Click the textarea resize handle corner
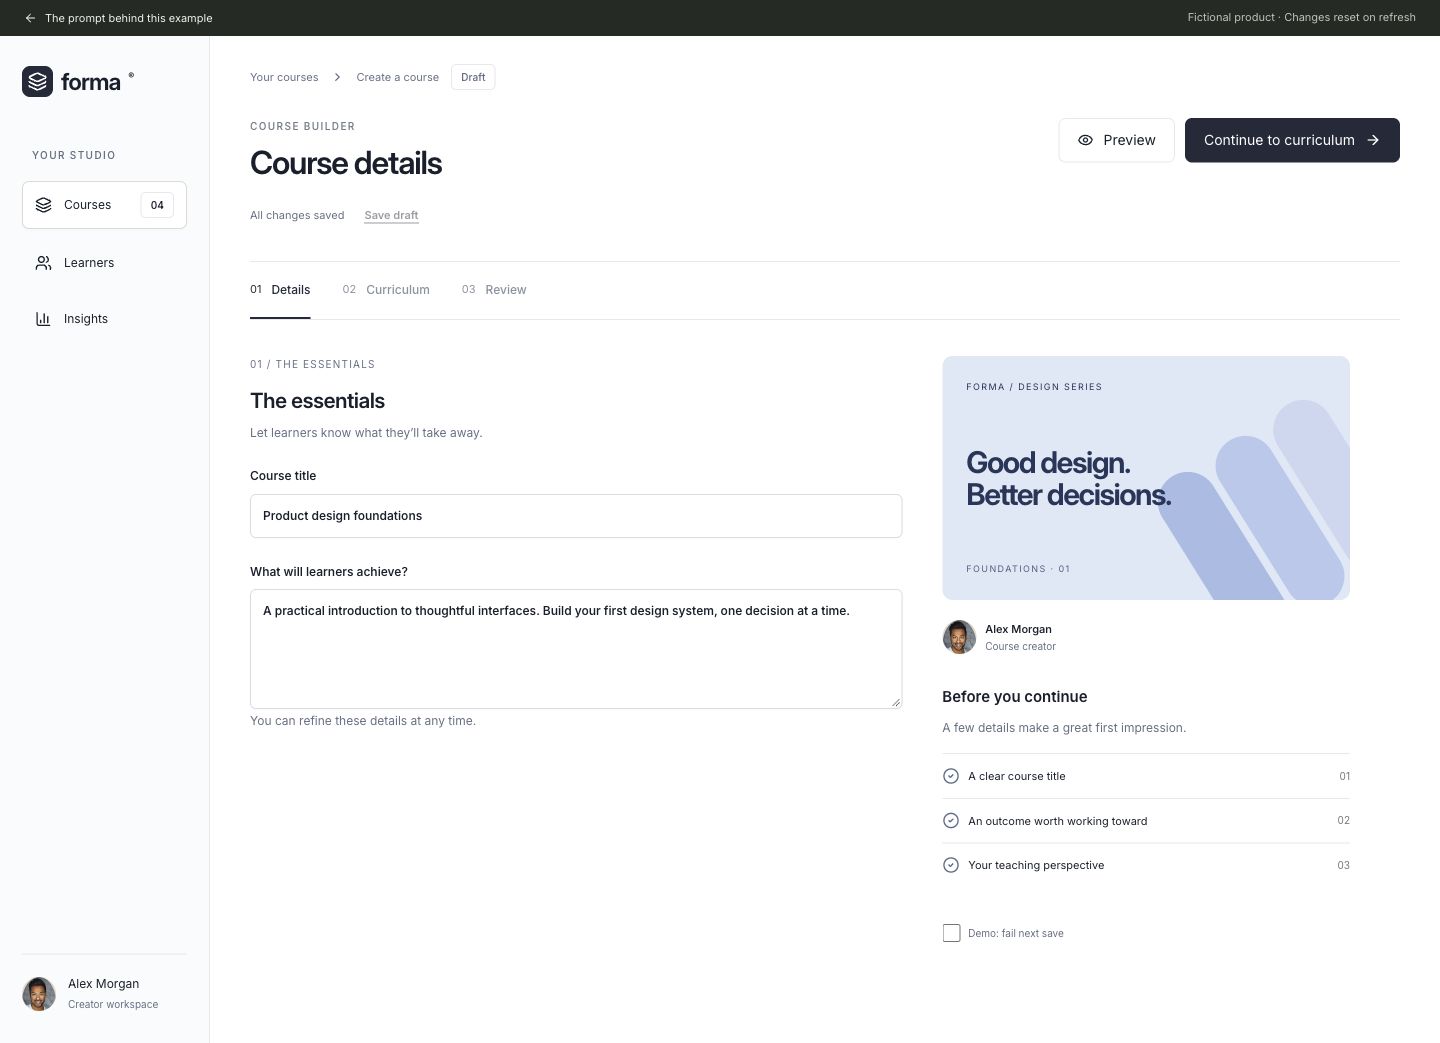This screenshot has height=1043, width=1440. pos(895,702)
